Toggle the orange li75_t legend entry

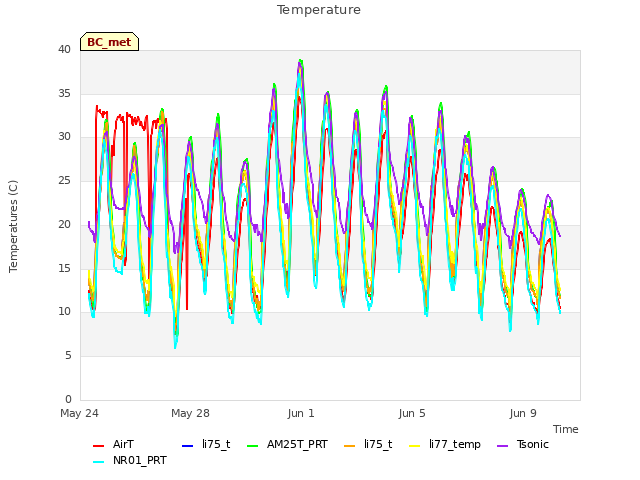(368, 444)
